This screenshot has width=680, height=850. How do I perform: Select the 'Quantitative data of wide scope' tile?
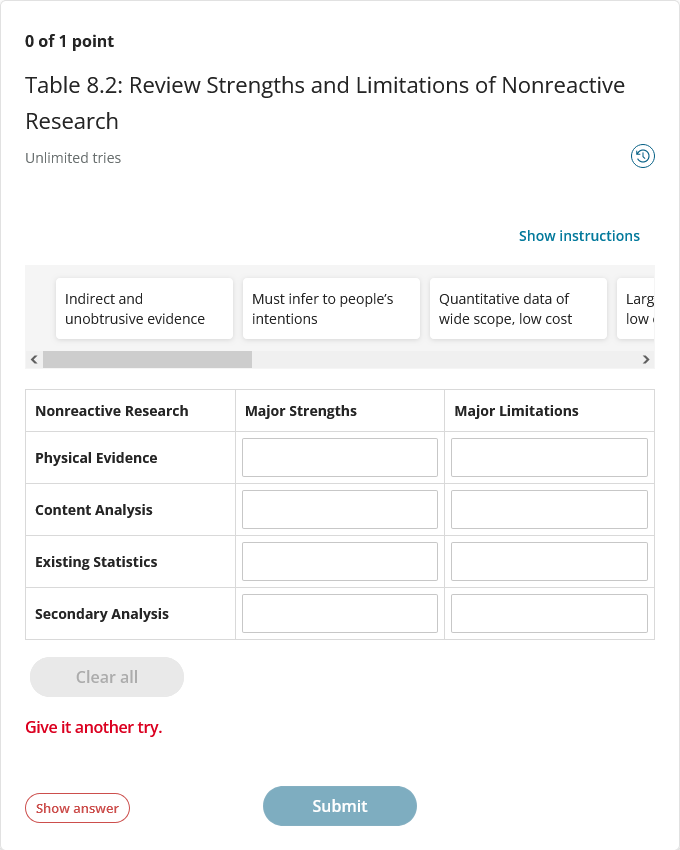[517, 308]
